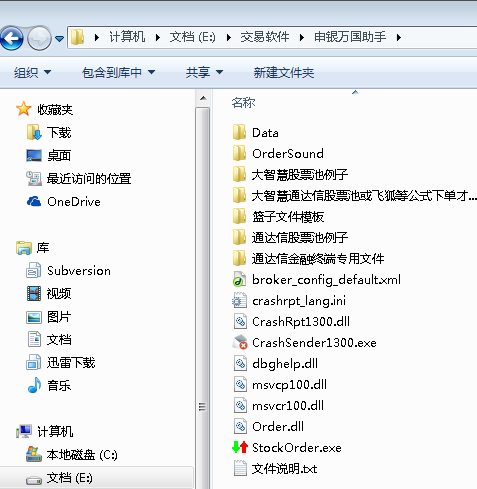This screenshot has height=489, width=477.
Task: Click the crashrpt_lang.ini gear file icon
Action: coord(240,301)
